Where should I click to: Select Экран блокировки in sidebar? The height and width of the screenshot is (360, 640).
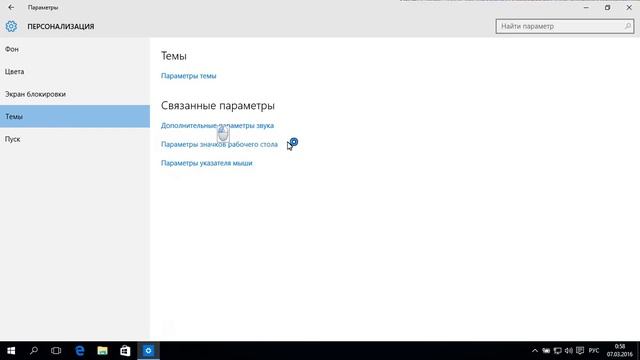click(75, 94)
